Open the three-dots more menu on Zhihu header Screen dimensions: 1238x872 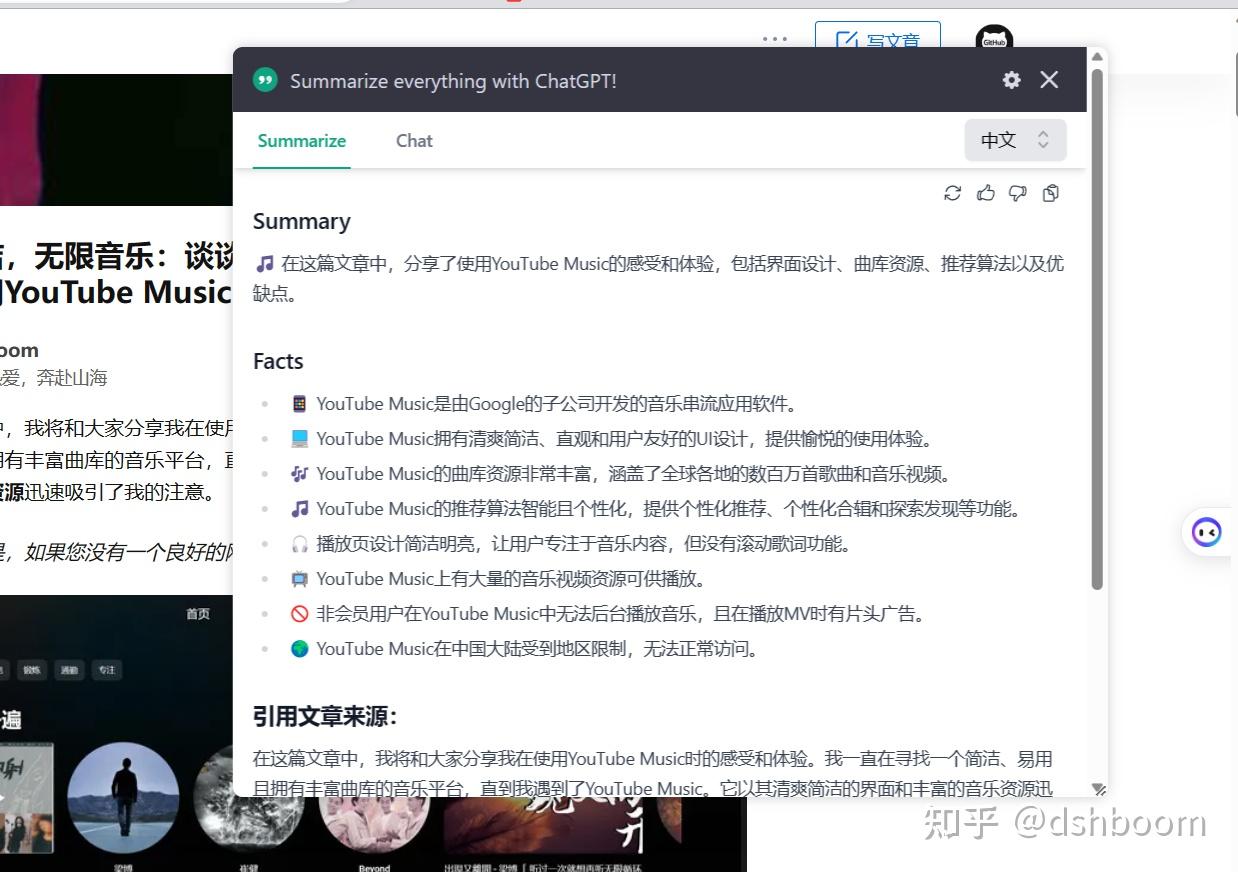(775, 39)
